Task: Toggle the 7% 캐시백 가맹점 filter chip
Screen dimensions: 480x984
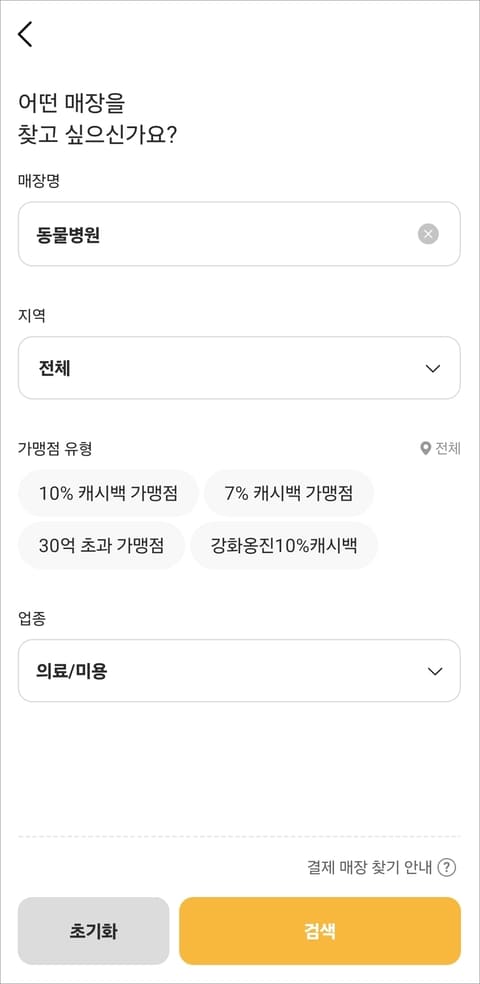Action: (x=289, y=493)
